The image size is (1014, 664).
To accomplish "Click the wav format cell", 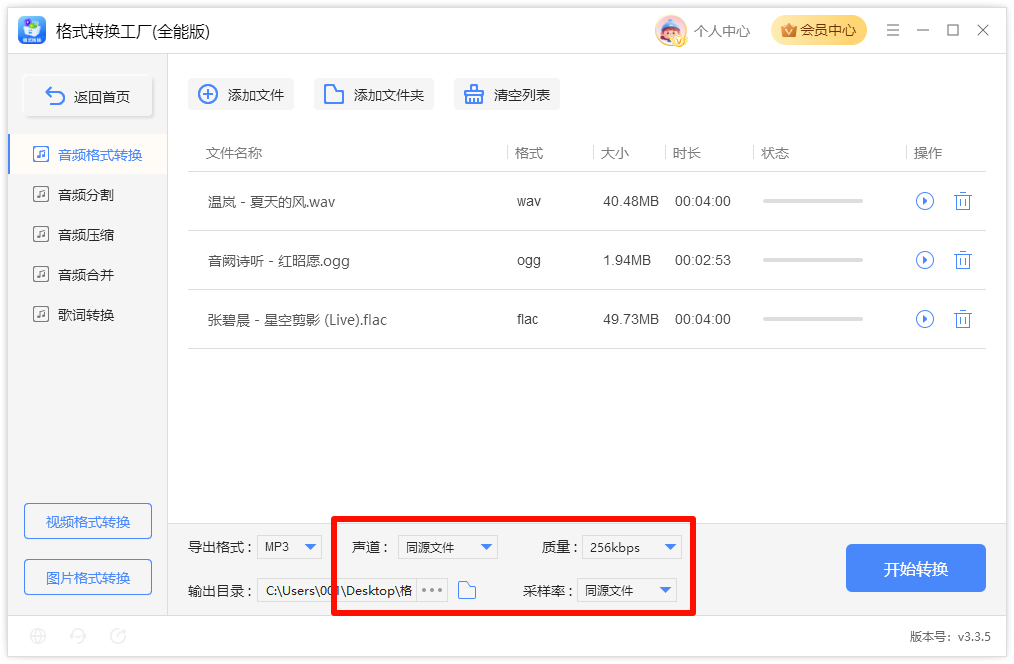I will click(x=528, y=201).
